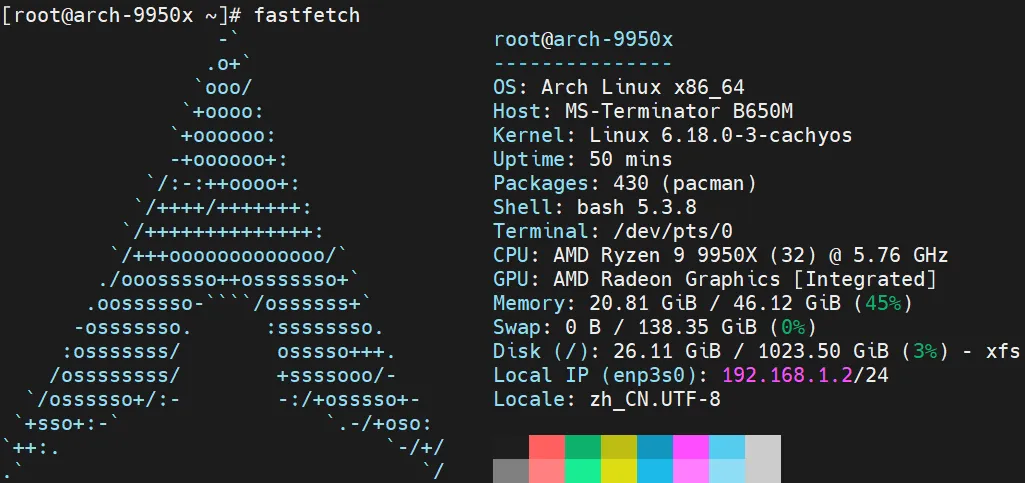Click the bright magenta swatch in the top color row

691,447
